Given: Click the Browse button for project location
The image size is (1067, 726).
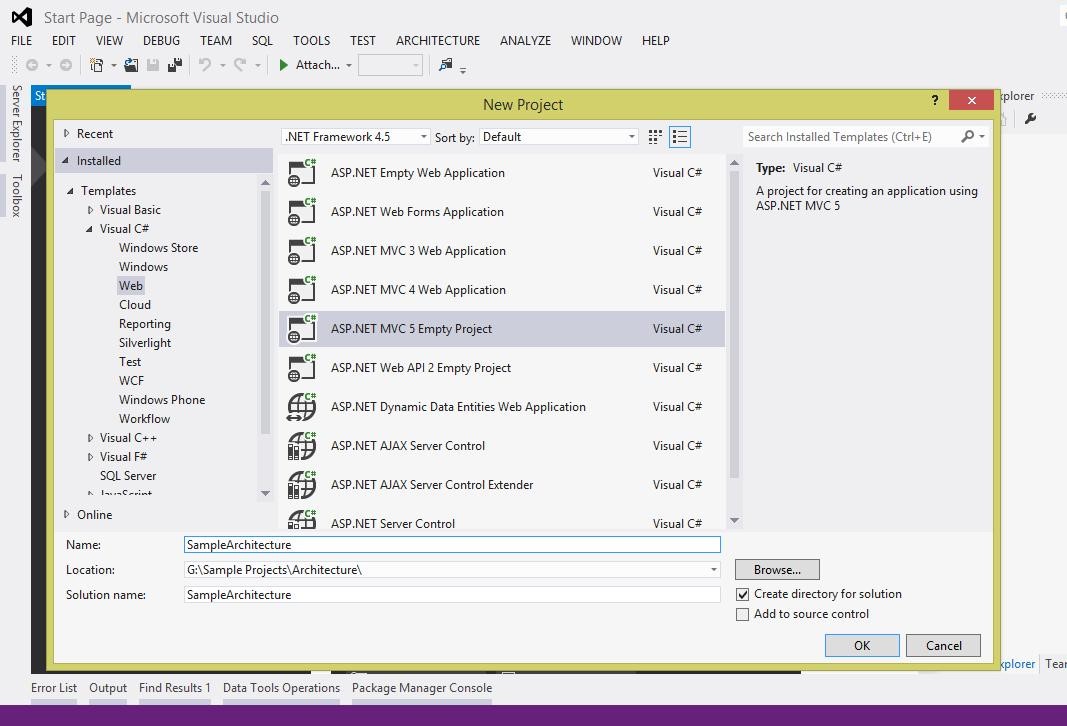Looking at the screenshot, I should (x=777, y=569).
